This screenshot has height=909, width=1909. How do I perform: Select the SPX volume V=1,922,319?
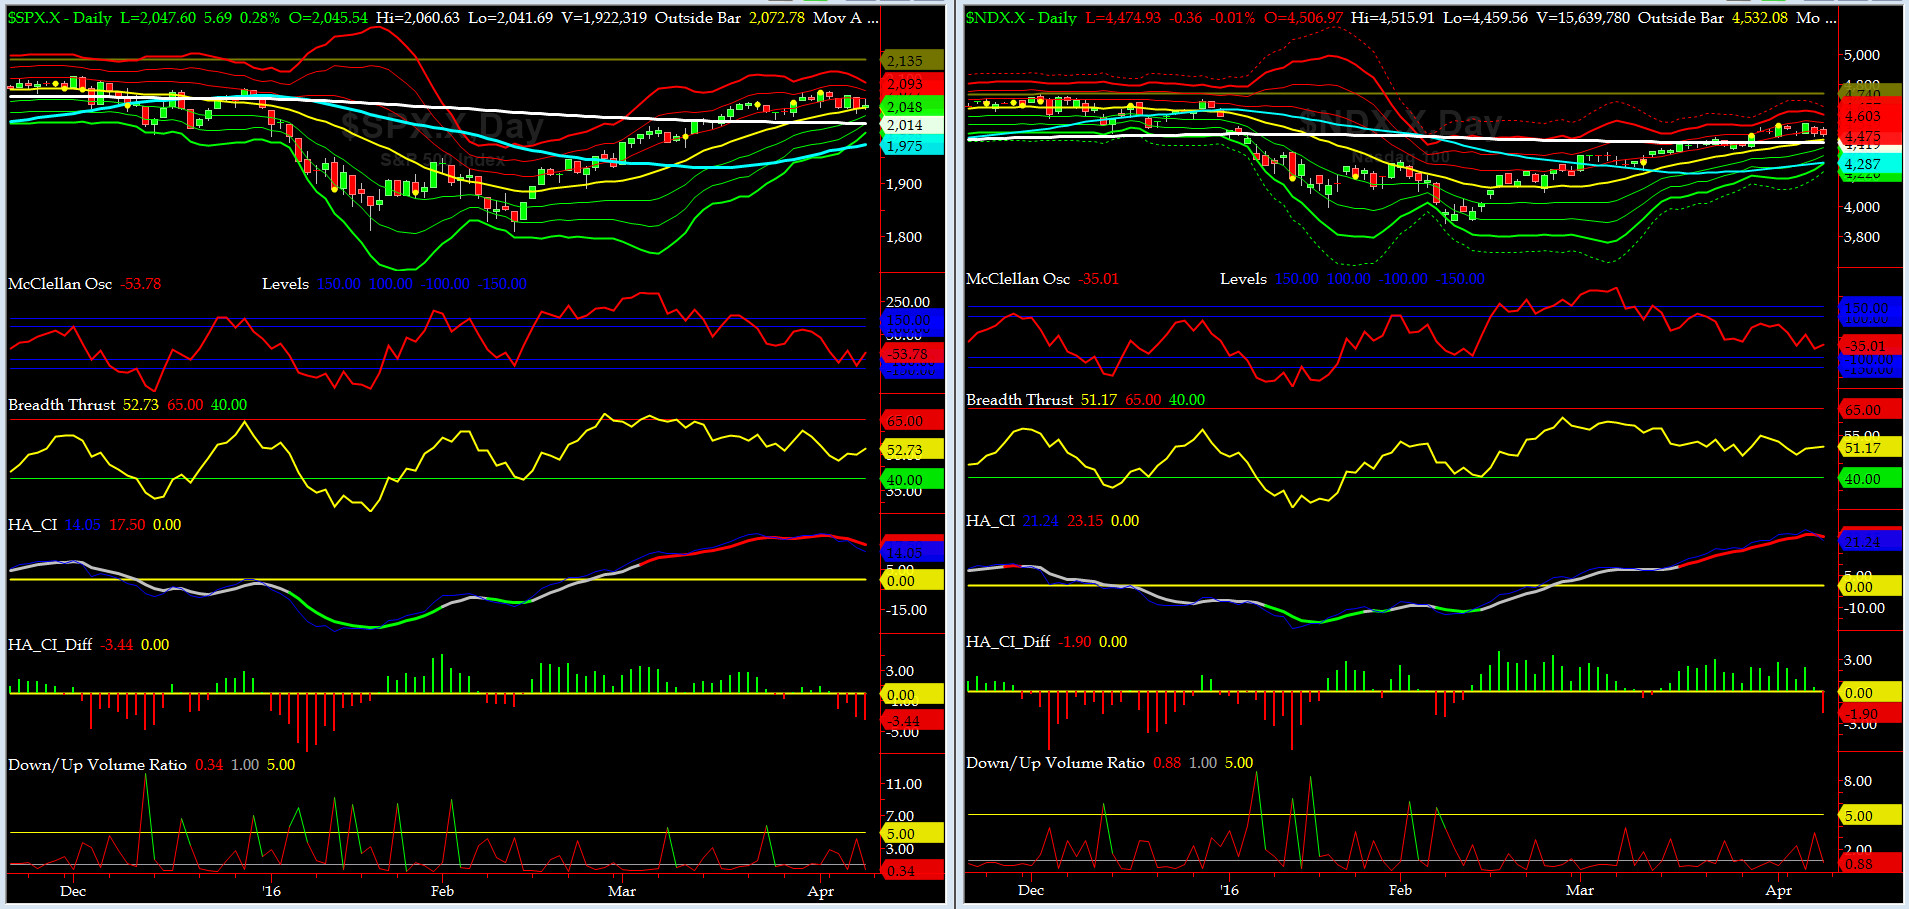(x=604, y=18)
